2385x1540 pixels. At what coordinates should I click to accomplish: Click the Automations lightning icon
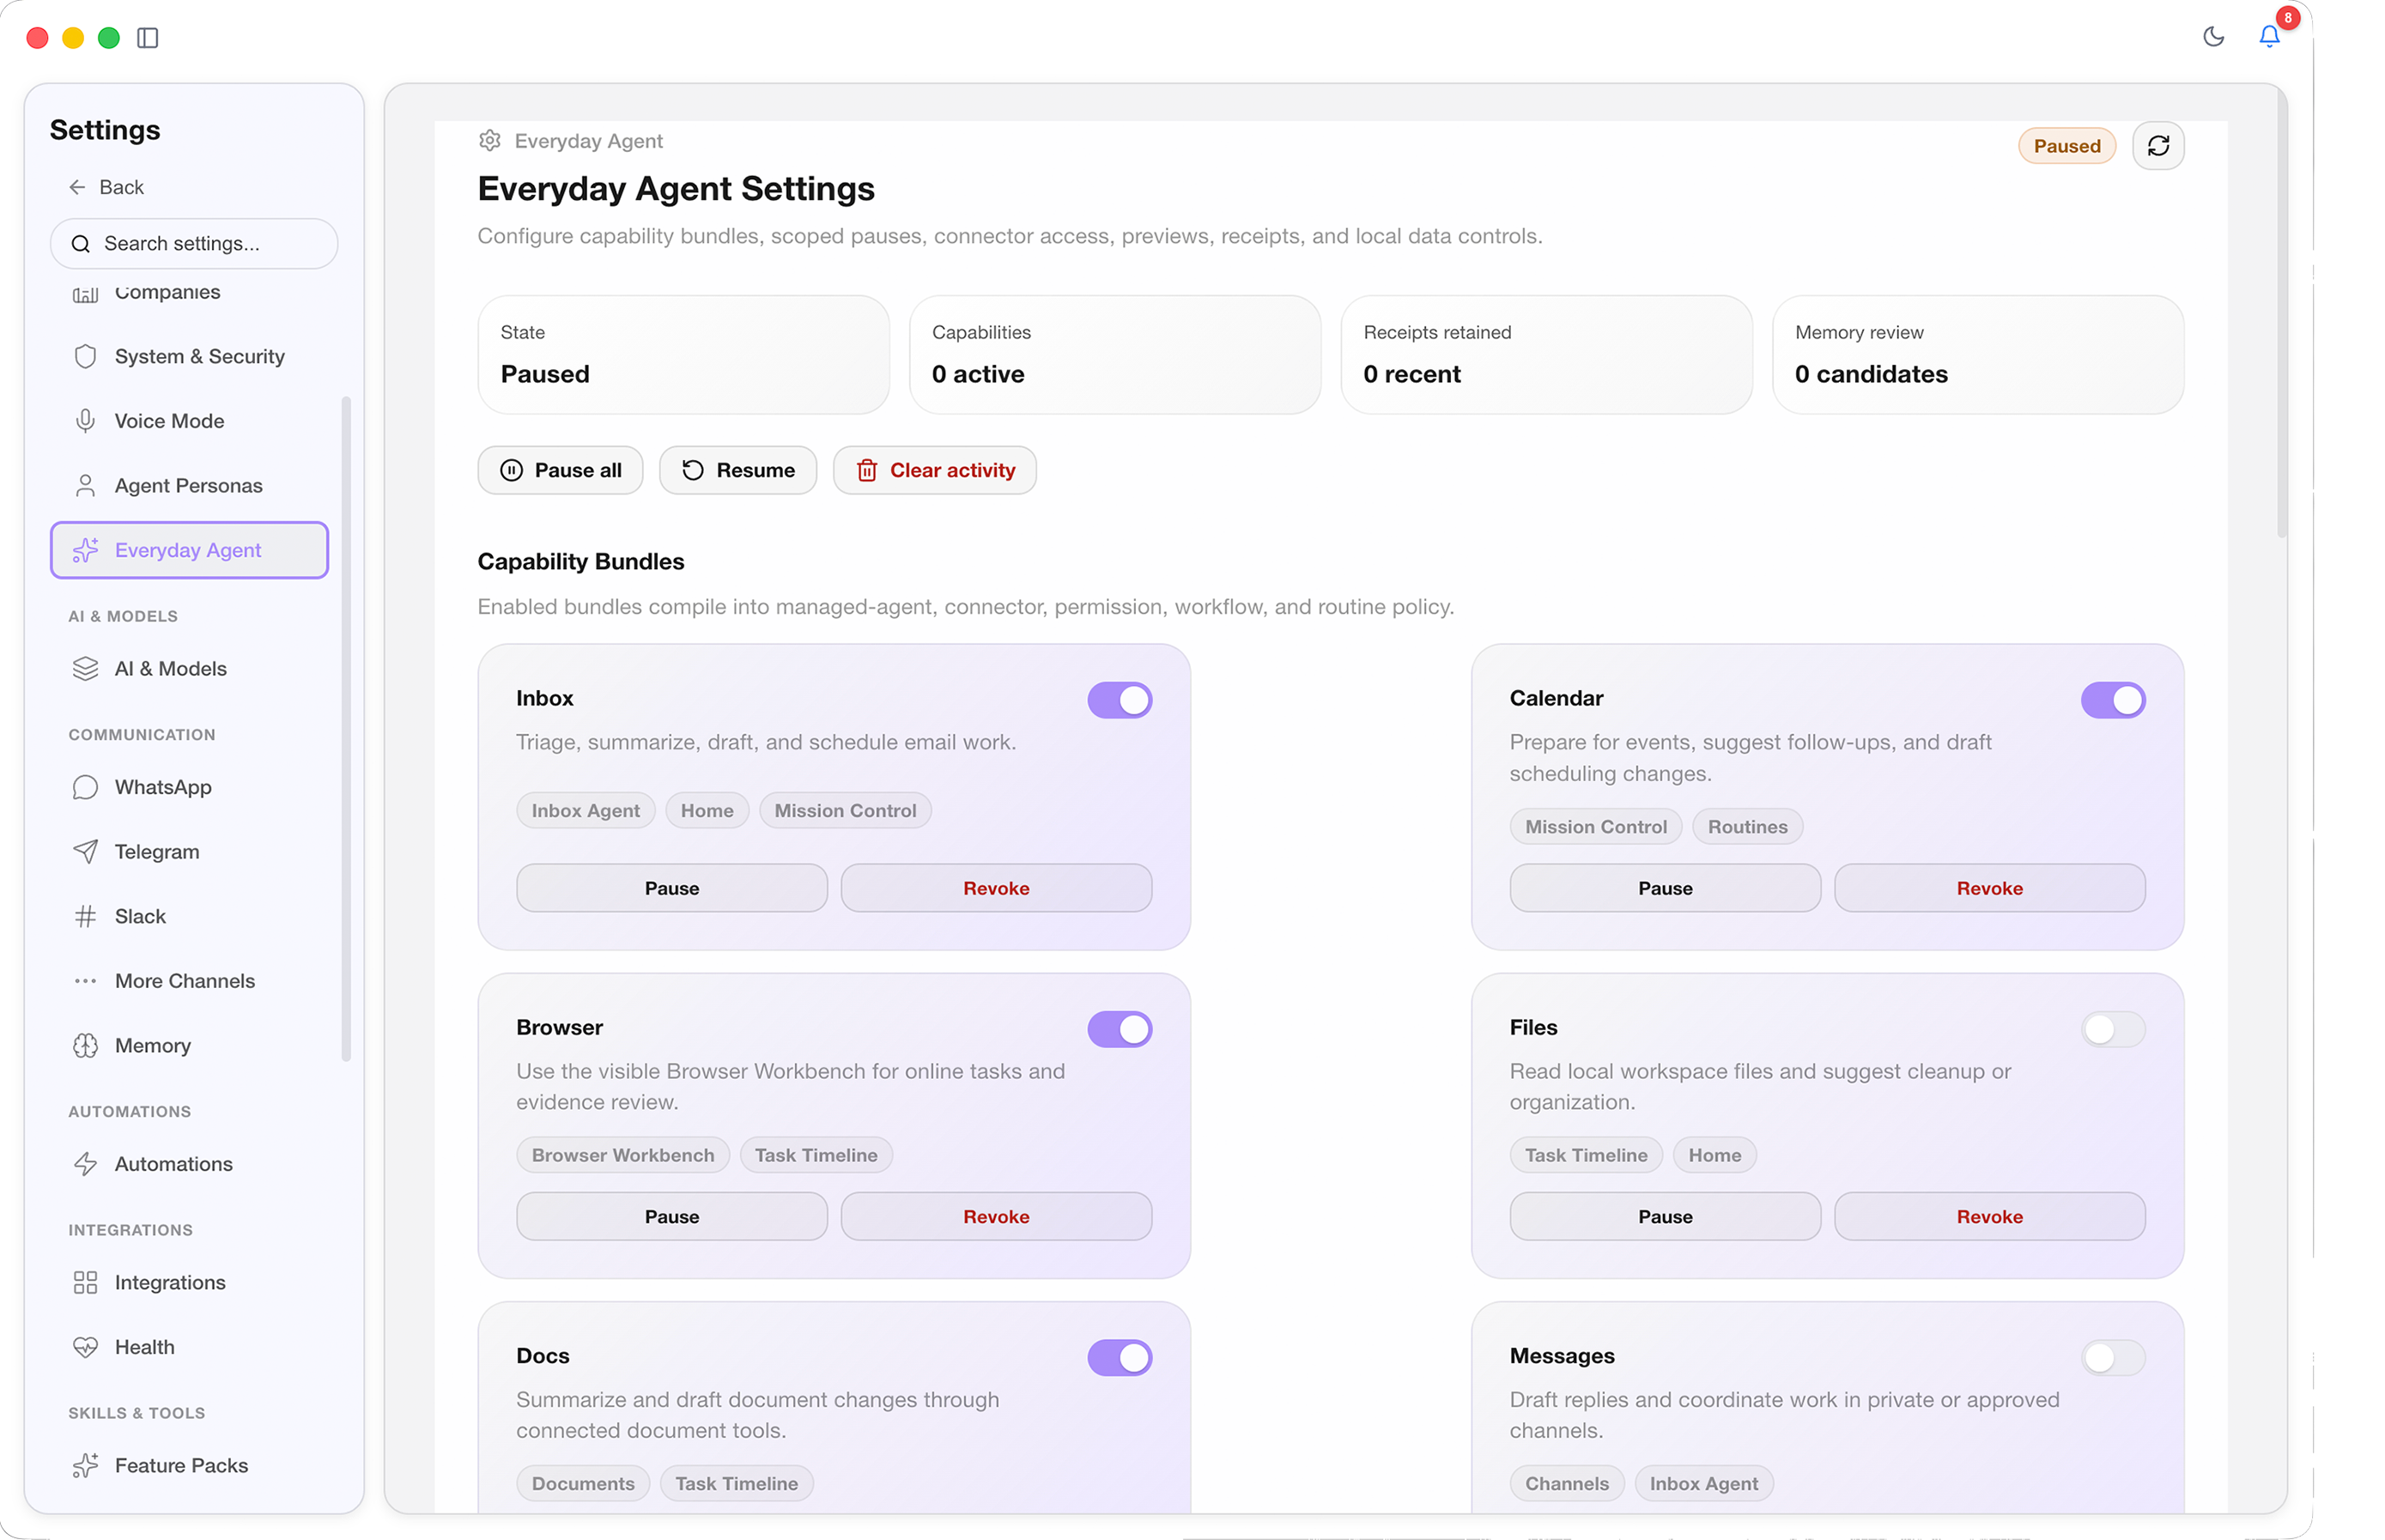pos(85,1164)
